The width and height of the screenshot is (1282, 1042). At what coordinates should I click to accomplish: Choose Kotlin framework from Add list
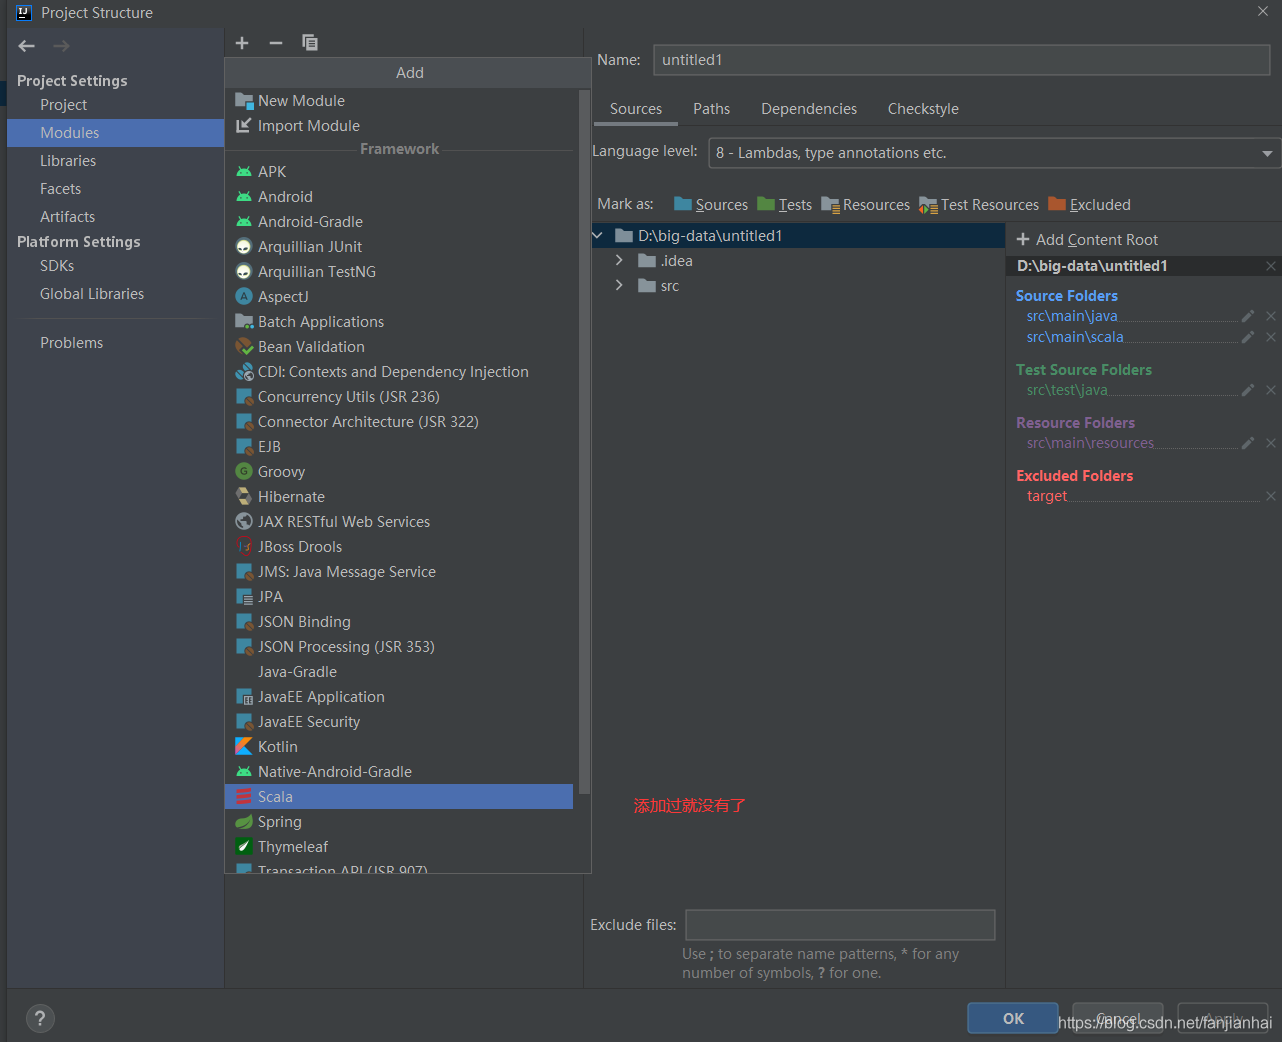point(399,747)
